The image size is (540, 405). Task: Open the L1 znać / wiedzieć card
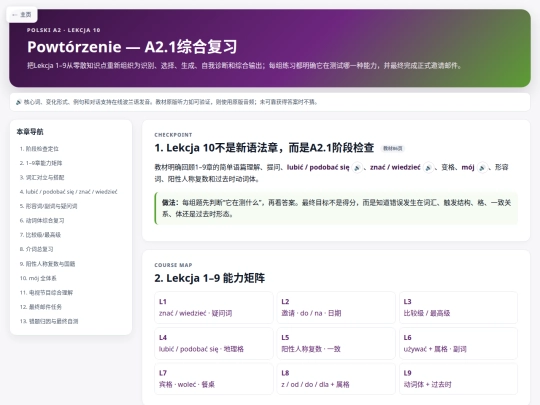(x=214, y=308)
